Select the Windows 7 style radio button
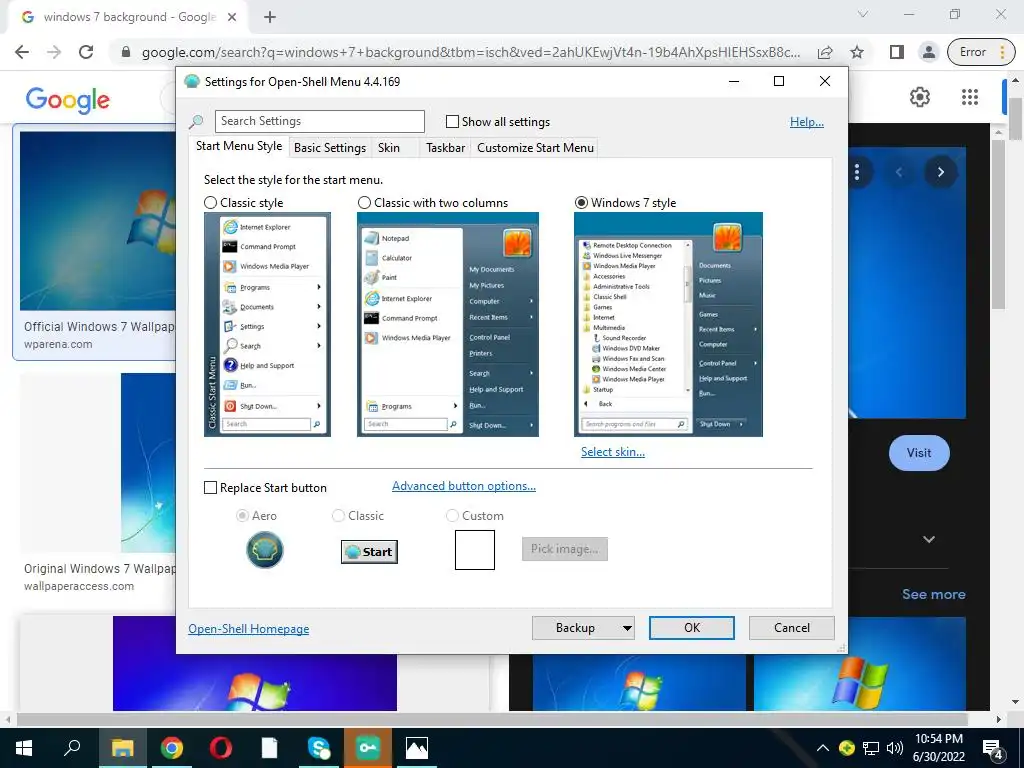The height and width of the screenshot is (768, 1024). click(581, 202)
